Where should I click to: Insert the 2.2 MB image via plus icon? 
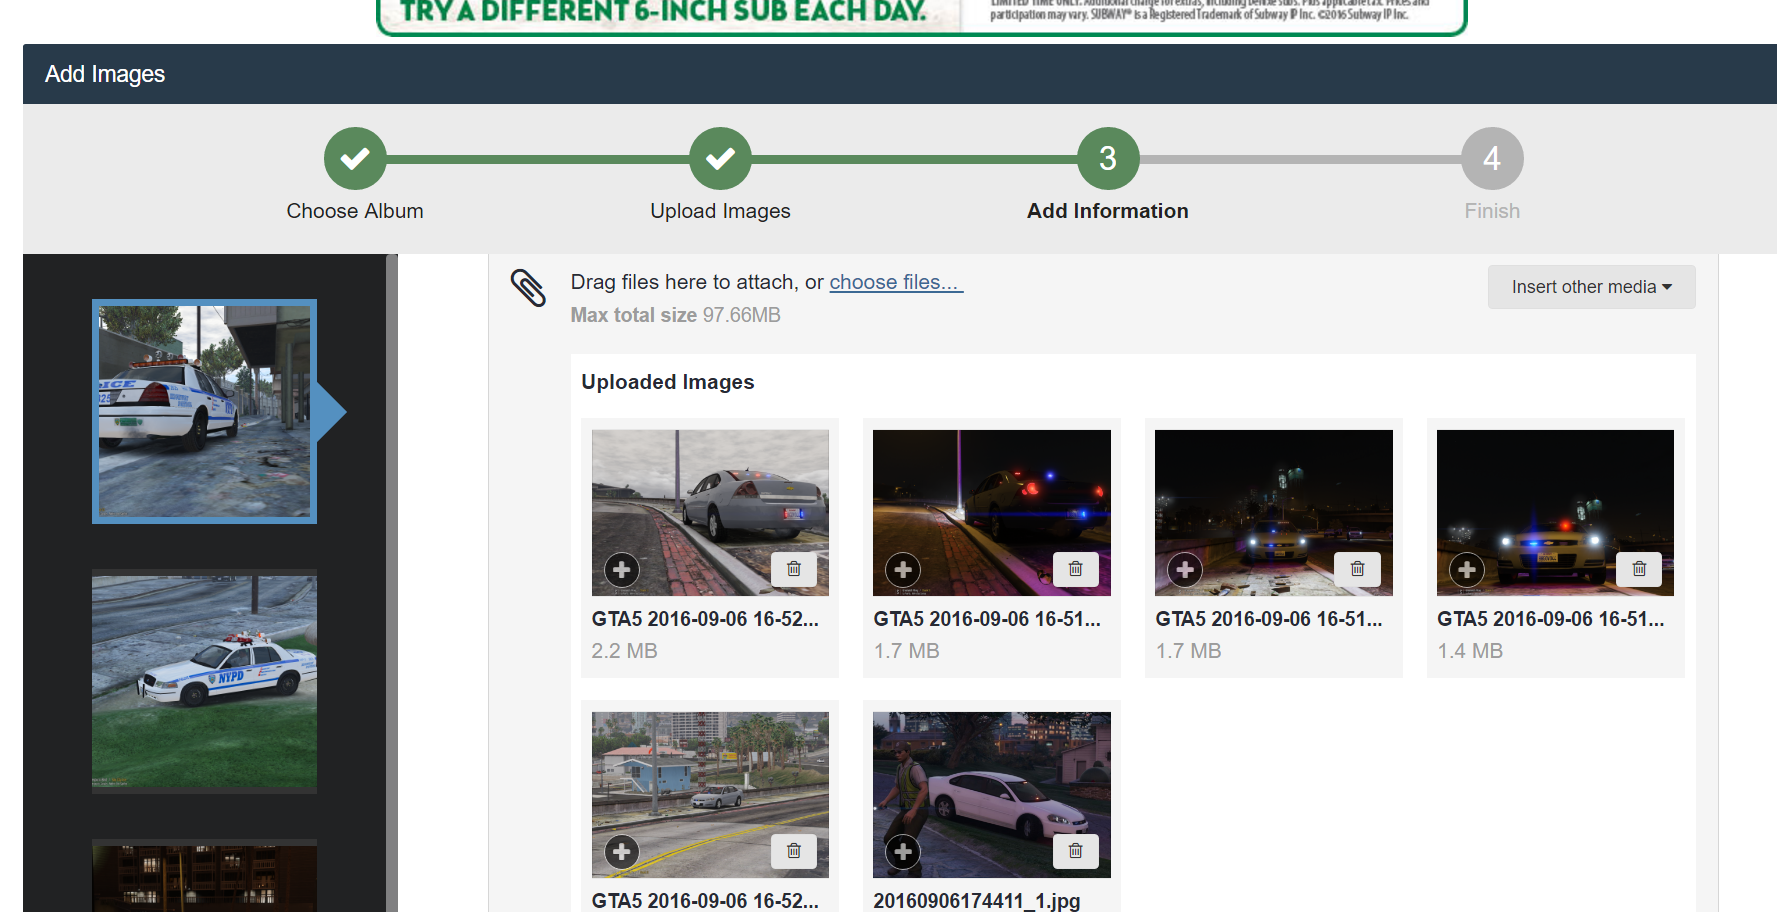[x=622, y=570]
